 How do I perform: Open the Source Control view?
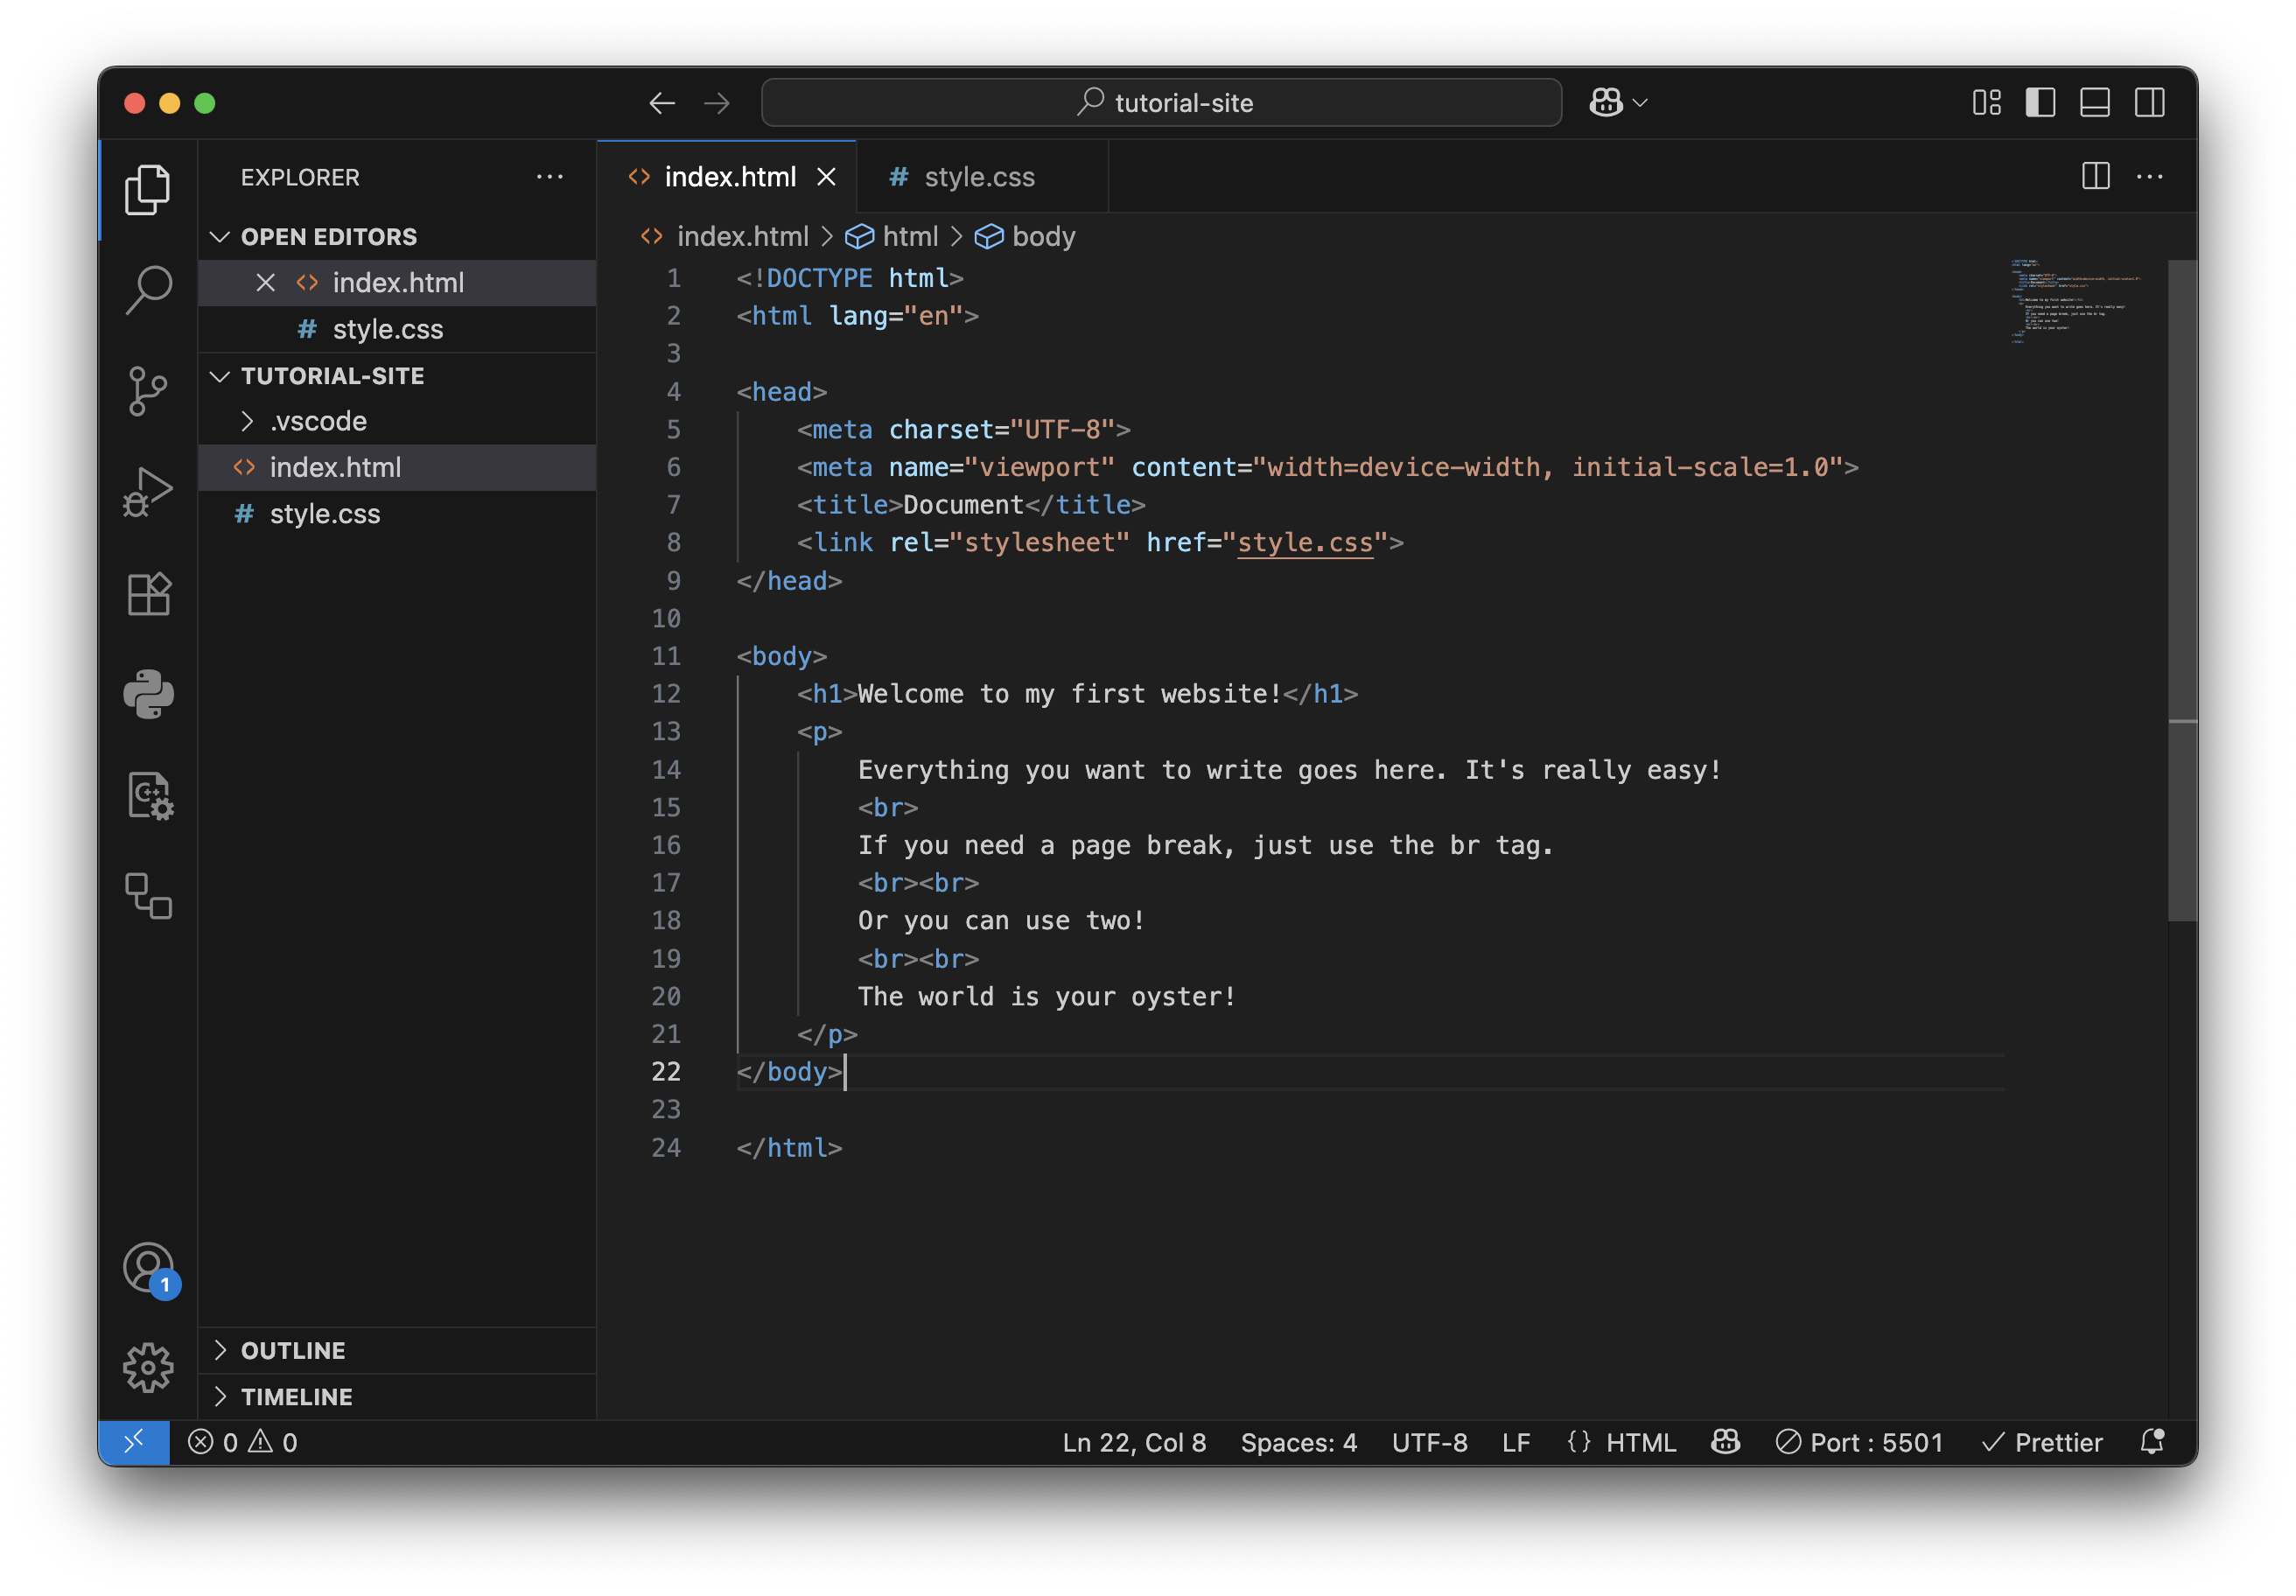click(148, 391)
